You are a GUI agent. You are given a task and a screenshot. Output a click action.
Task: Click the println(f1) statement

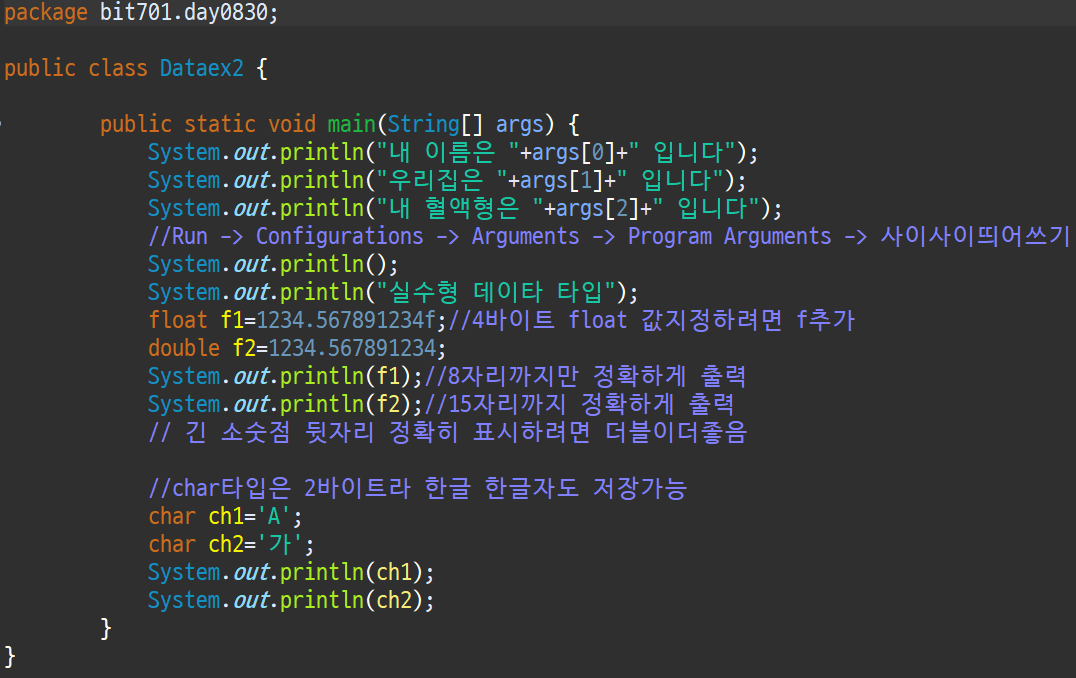pos(285,377)
